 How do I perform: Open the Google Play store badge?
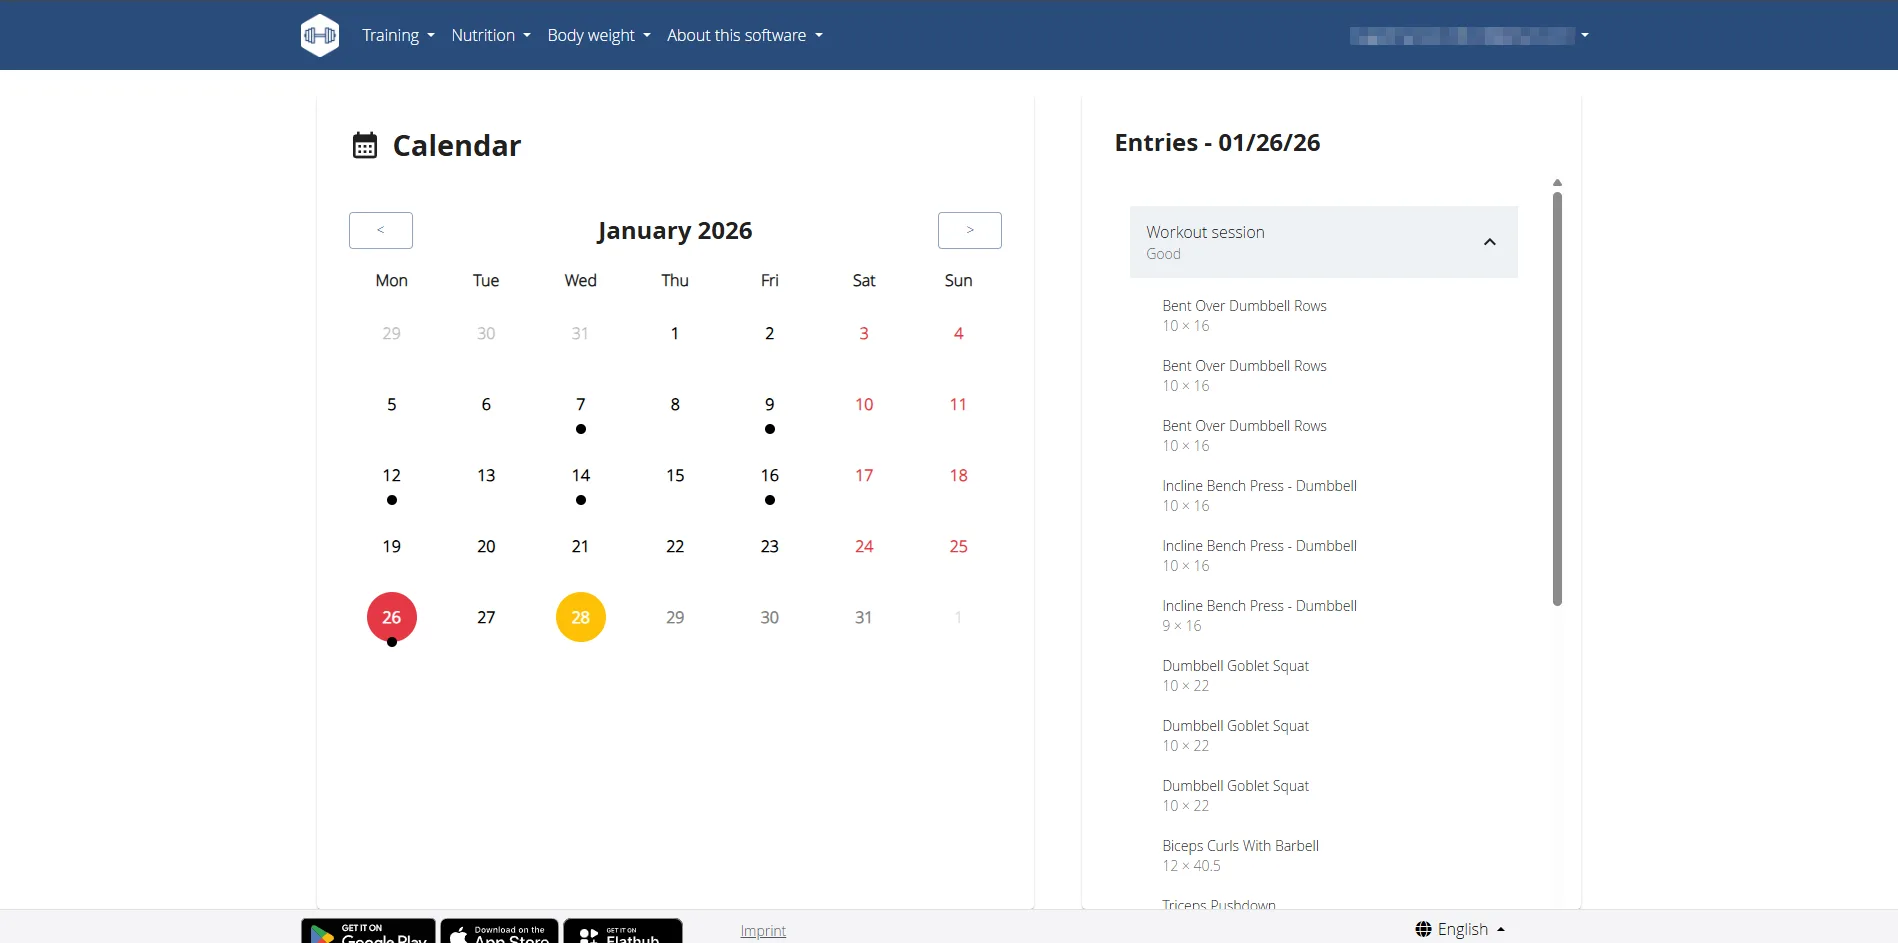pyautogui.click(x=368, y=931)
